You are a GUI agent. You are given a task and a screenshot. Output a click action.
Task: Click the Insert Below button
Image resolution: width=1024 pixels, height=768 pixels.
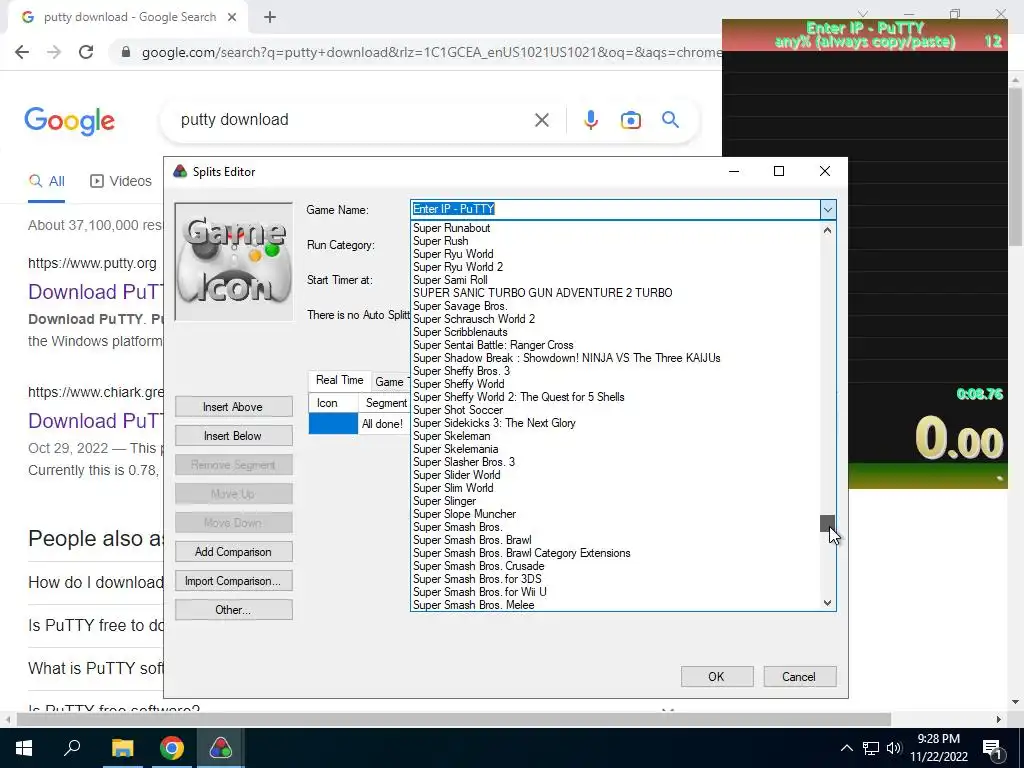point(233,436)
